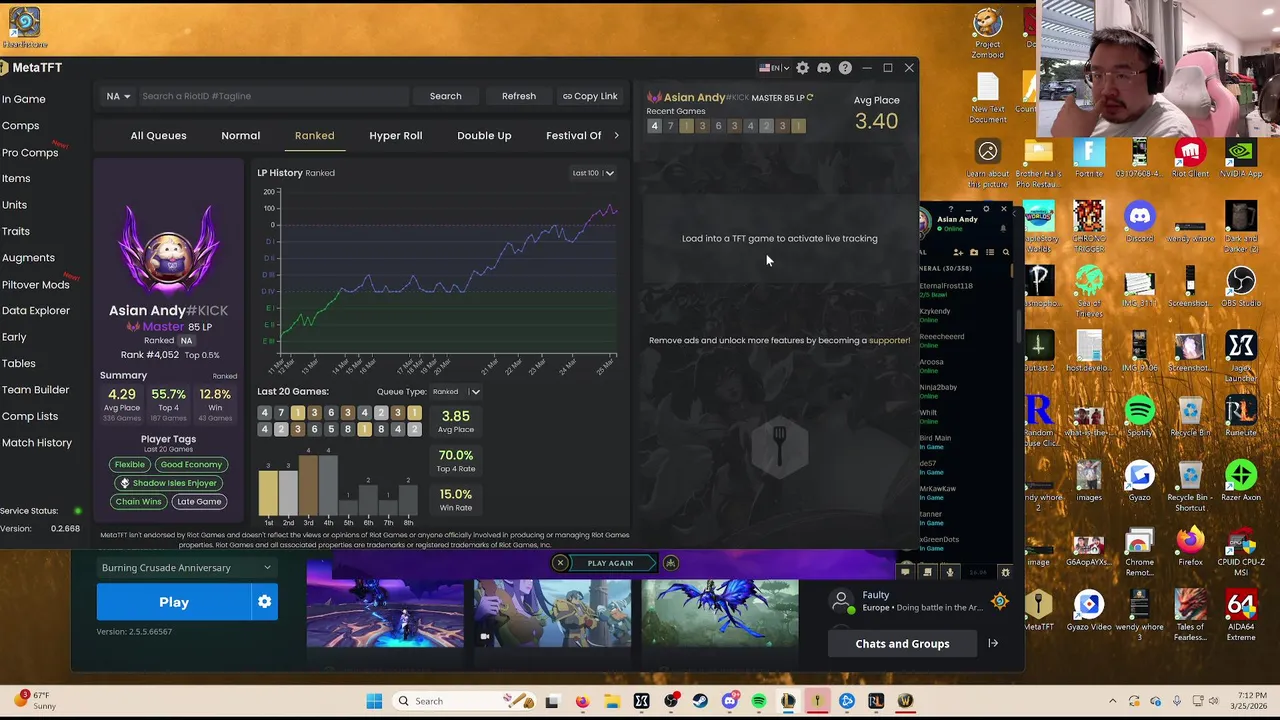1280x720 pixels.
Task: Click Steam icon in the taskbar
Action: pyautogui.click(x=700, y=701)
